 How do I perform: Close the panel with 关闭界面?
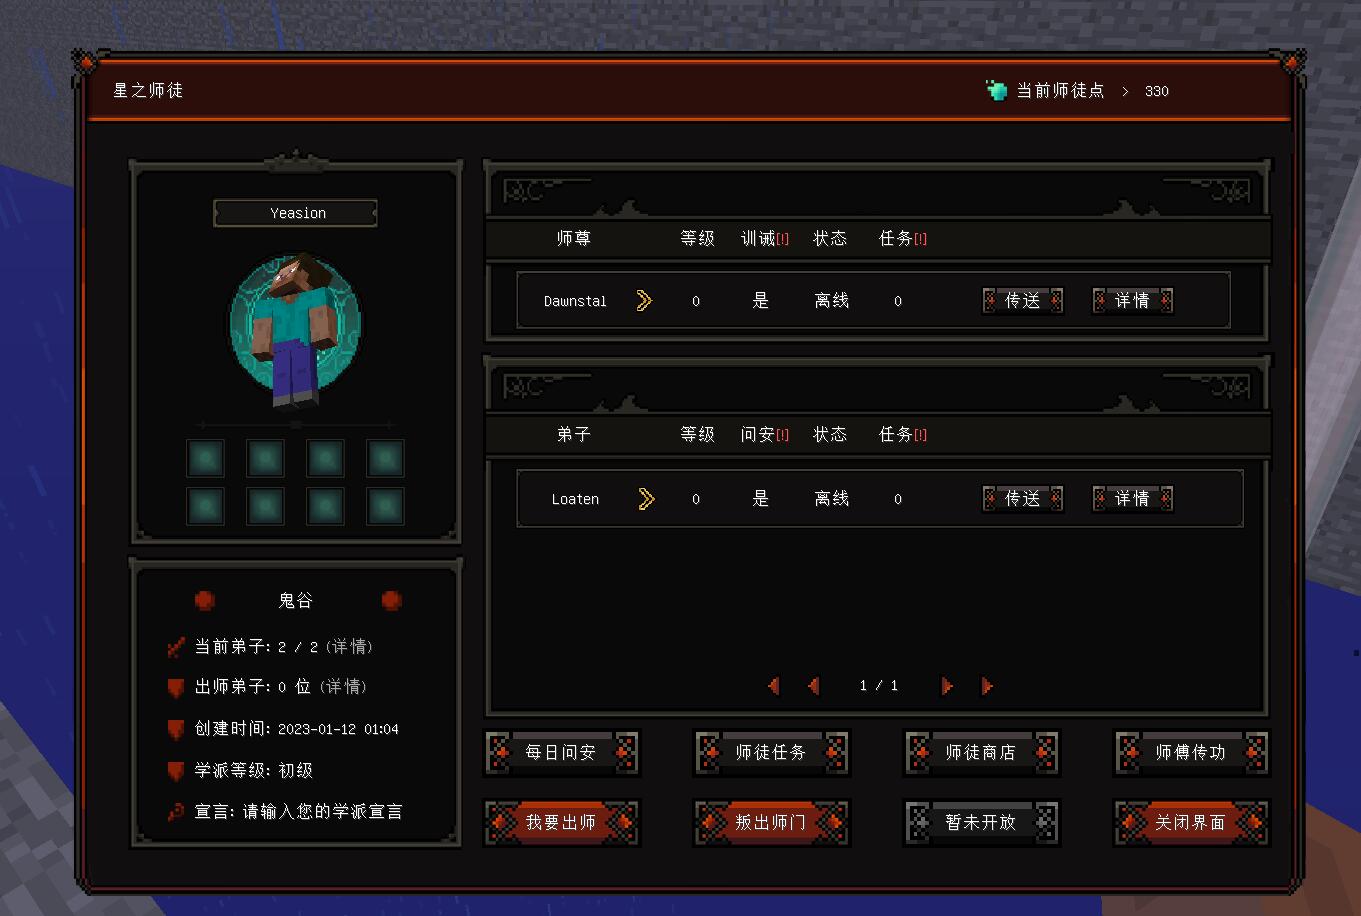tap(1191, 823)
